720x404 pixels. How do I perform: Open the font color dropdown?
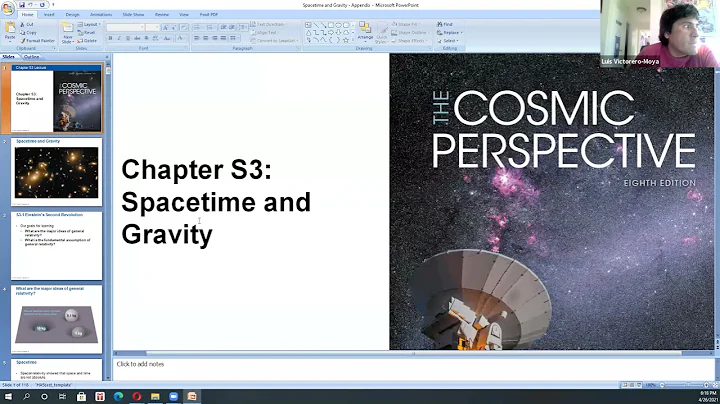(182, 38)
